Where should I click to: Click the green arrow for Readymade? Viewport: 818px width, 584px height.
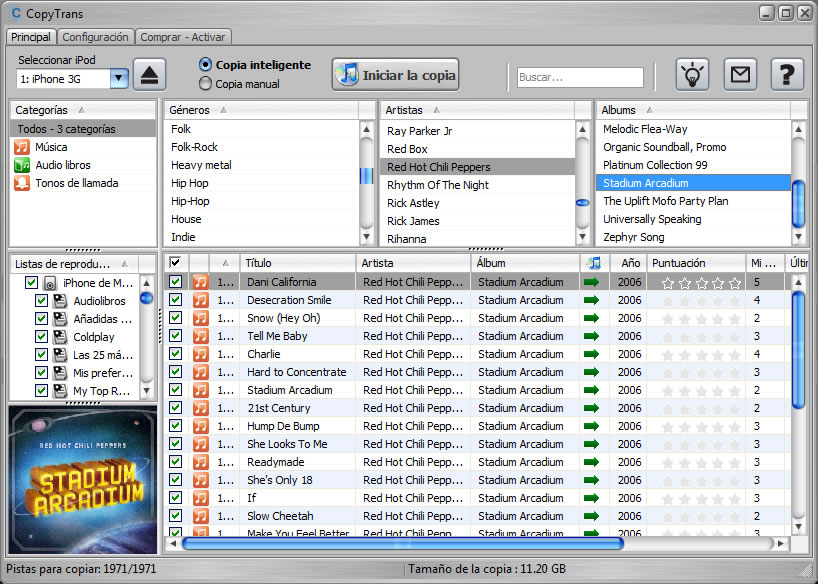click(592, 462)
